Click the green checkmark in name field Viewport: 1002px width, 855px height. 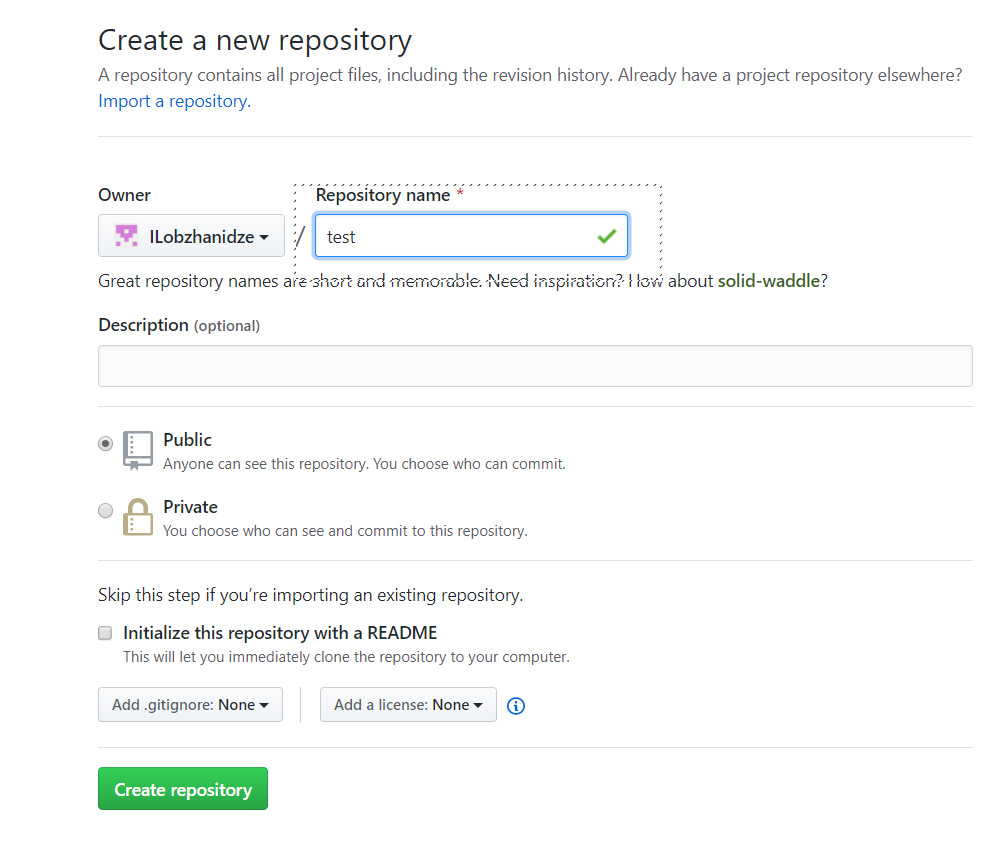point(606,237)
